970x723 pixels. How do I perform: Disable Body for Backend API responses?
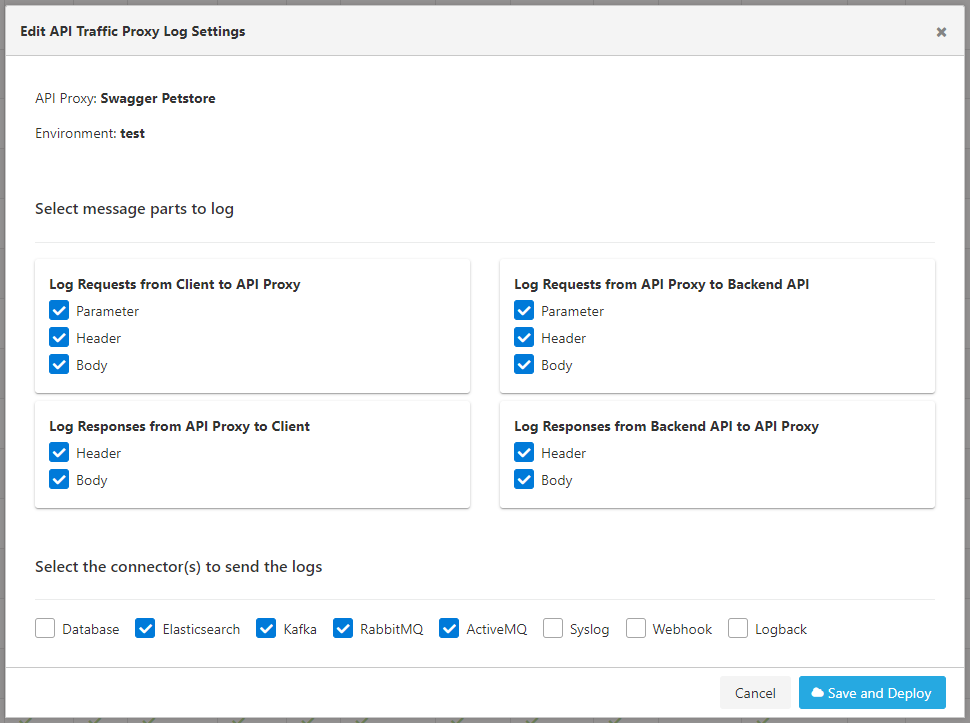pos(523,479)
